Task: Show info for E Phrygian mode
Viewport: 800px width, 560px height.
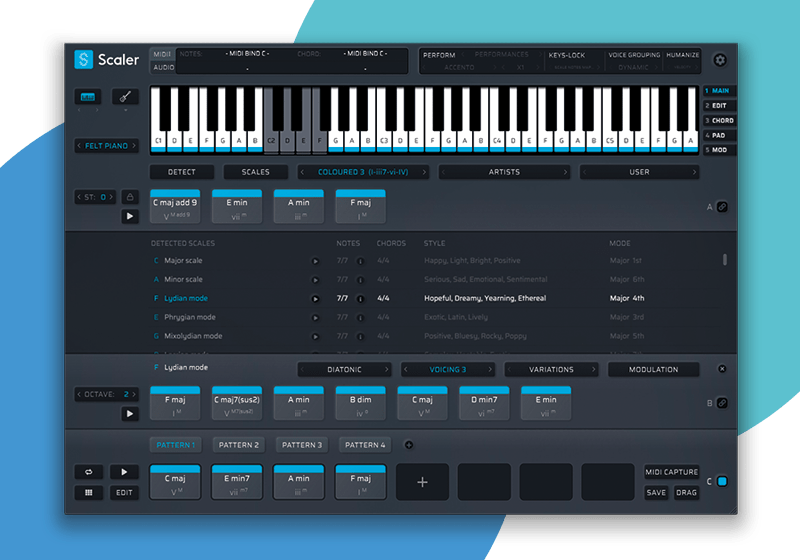Action: (360, 318)
